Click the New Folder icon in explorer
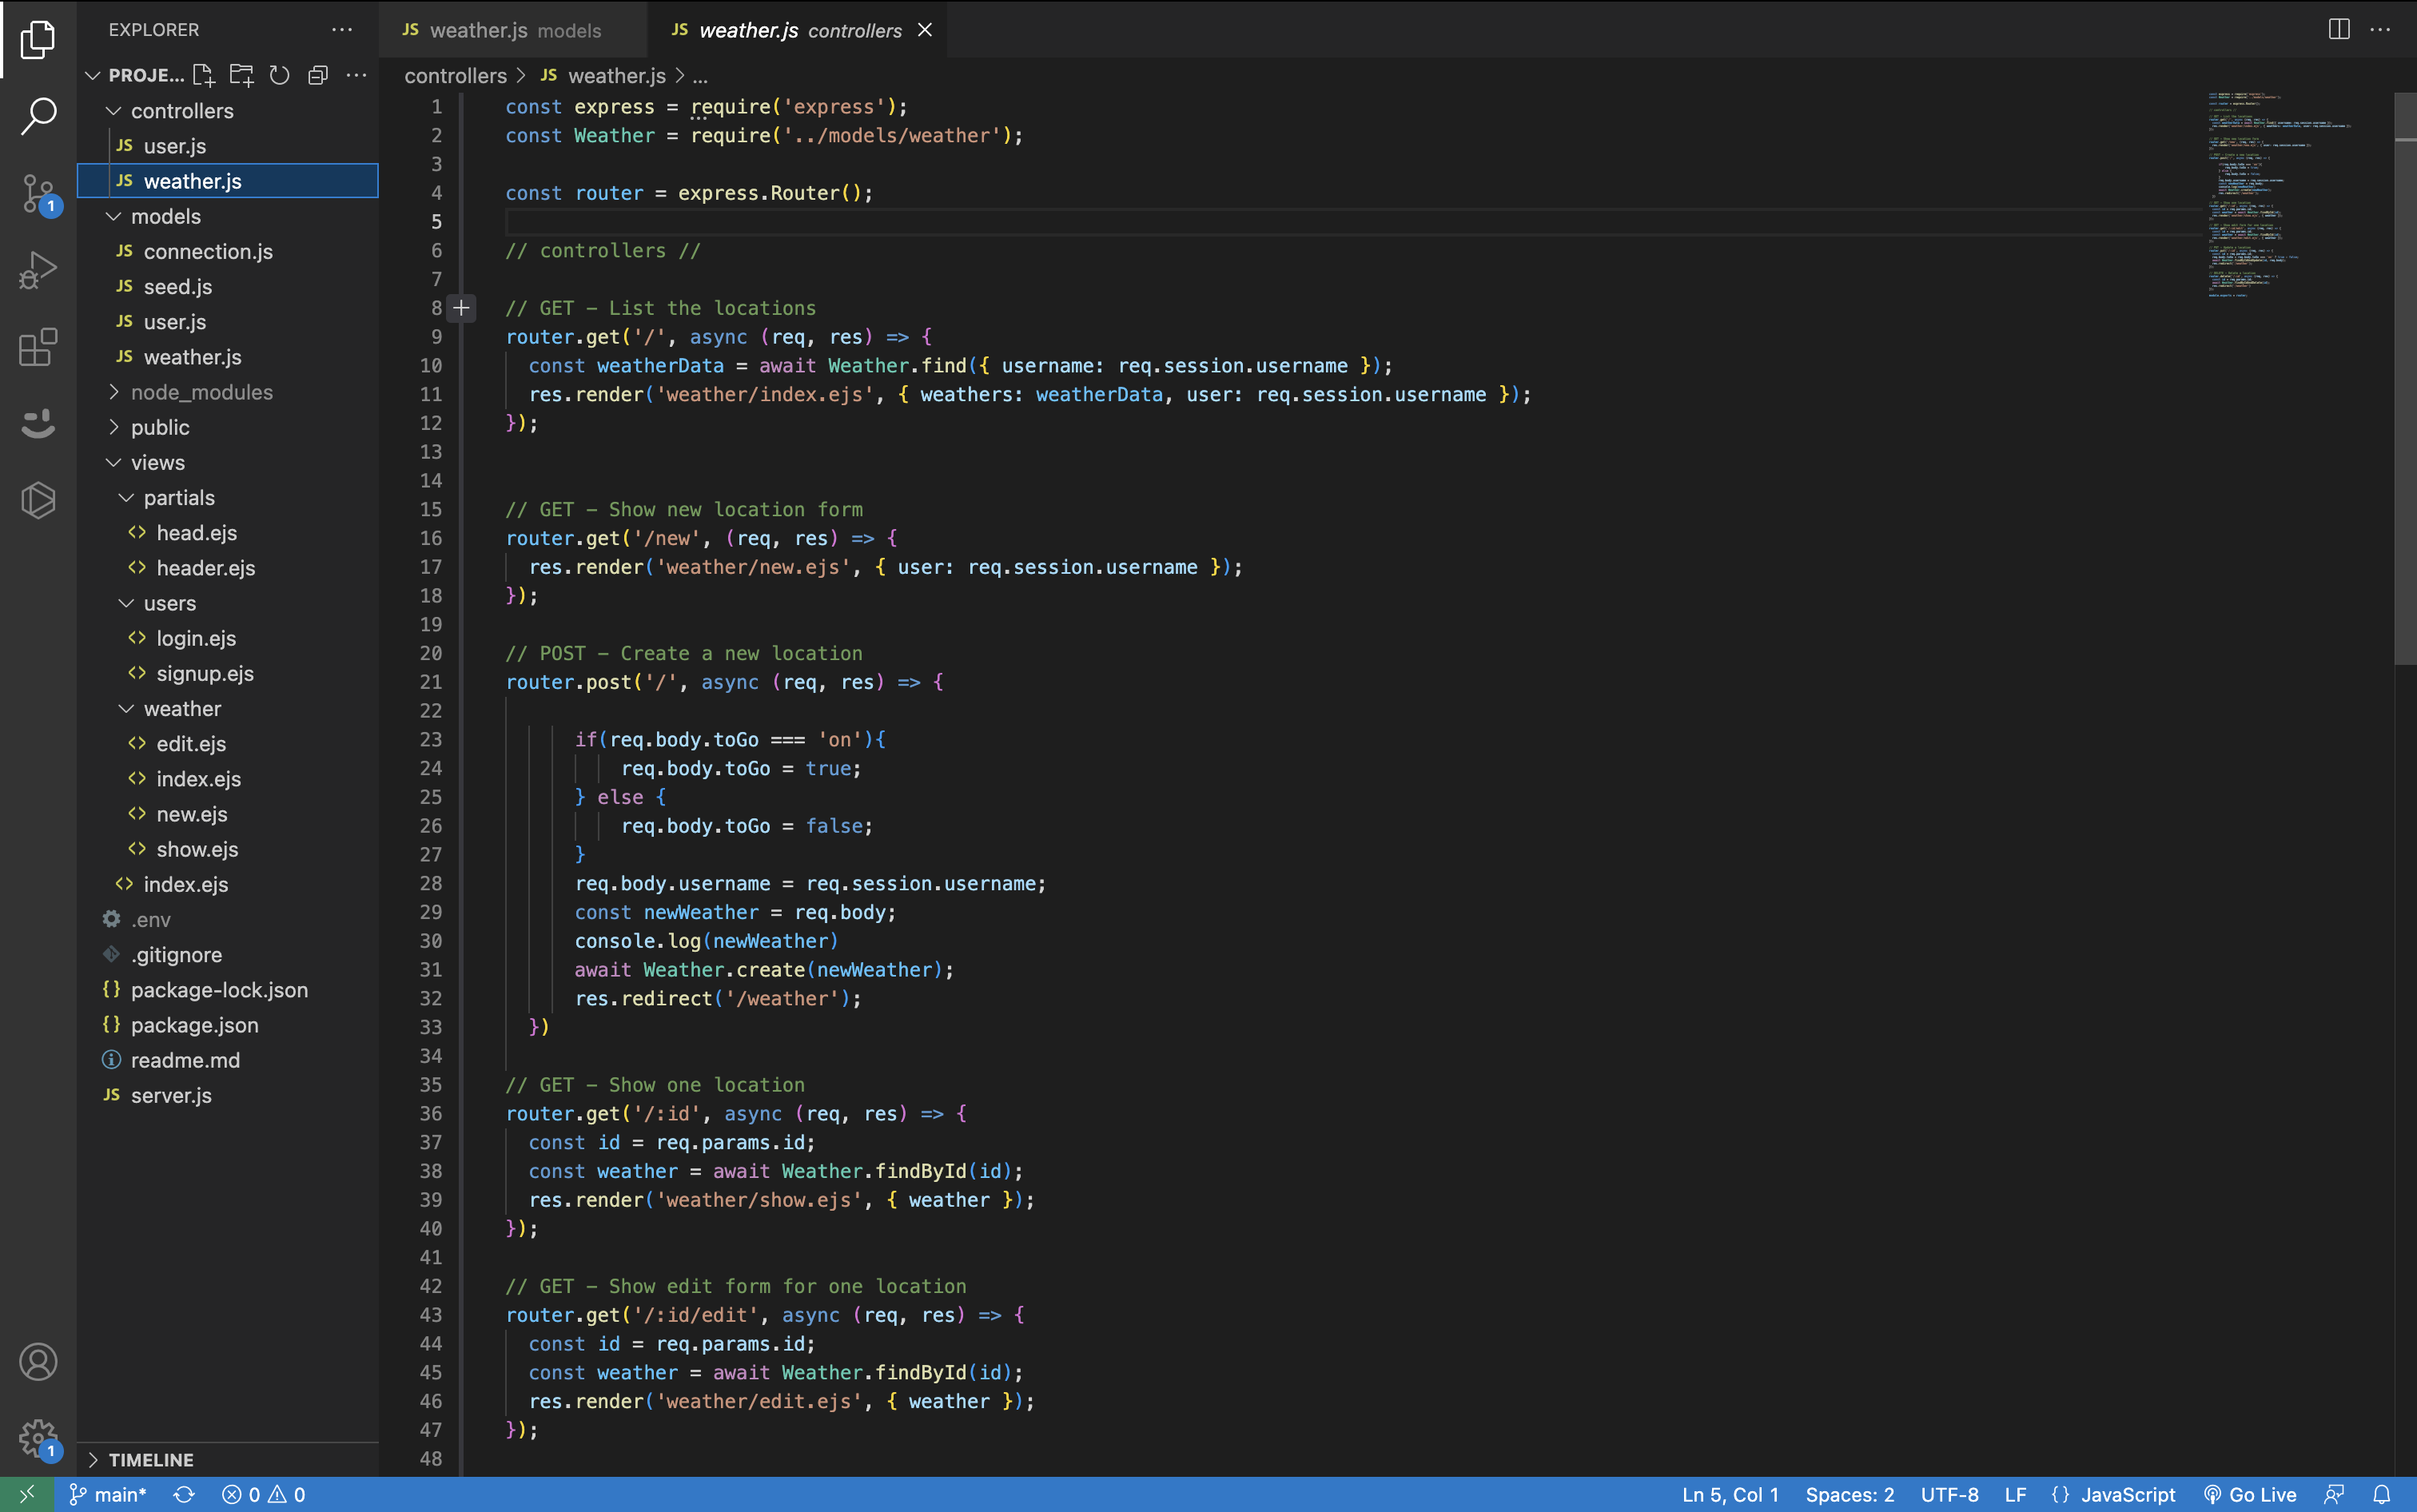 click(x=241, y=75)
